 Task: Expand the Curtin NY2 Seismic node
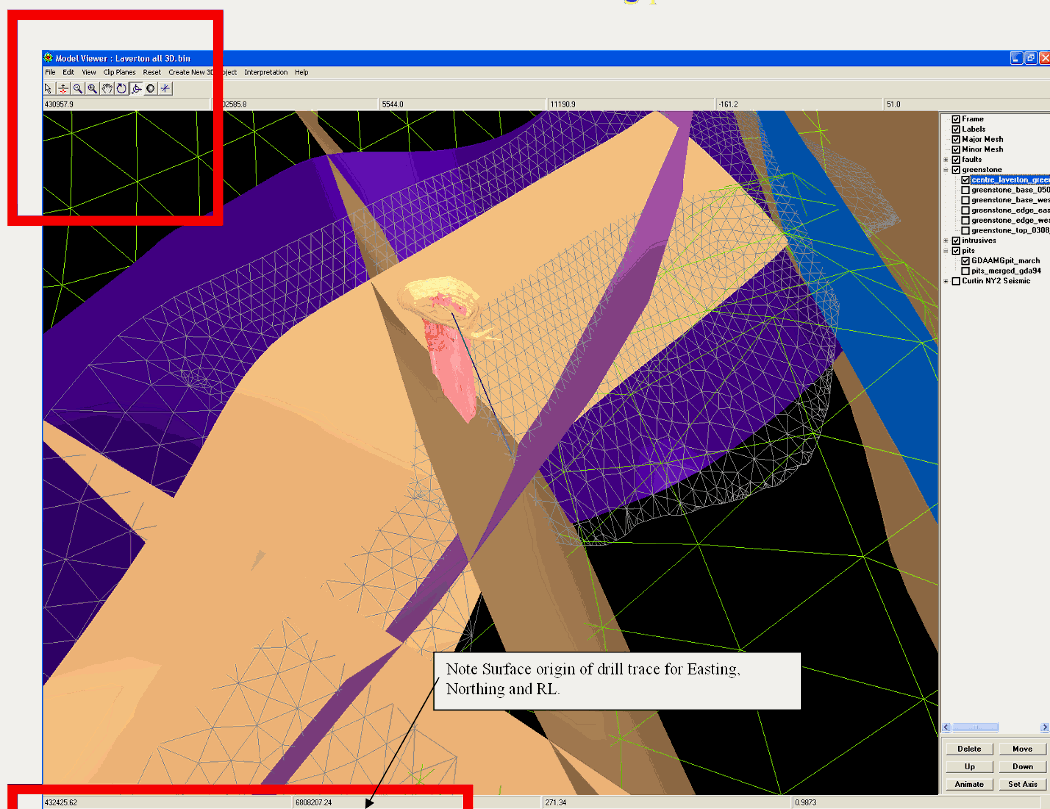tap(946, 281)
